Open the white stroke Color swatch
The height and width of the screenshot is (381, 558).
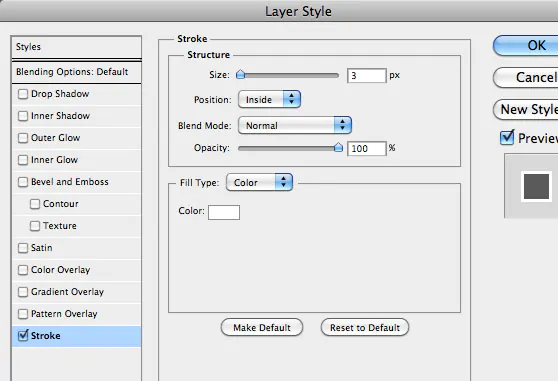coord(224,212)
